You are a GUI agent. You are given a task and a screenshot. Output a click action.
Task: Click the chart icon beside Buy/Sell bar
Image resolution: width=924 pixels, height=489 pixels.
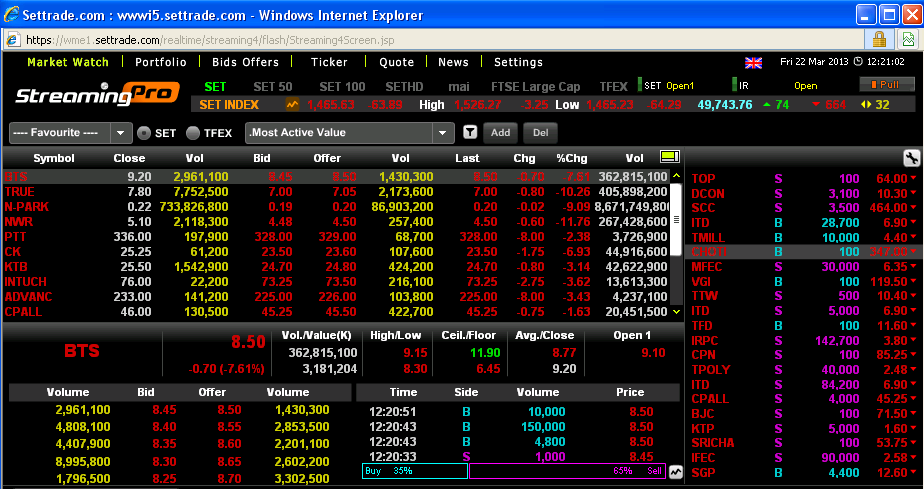coord(675,471)
